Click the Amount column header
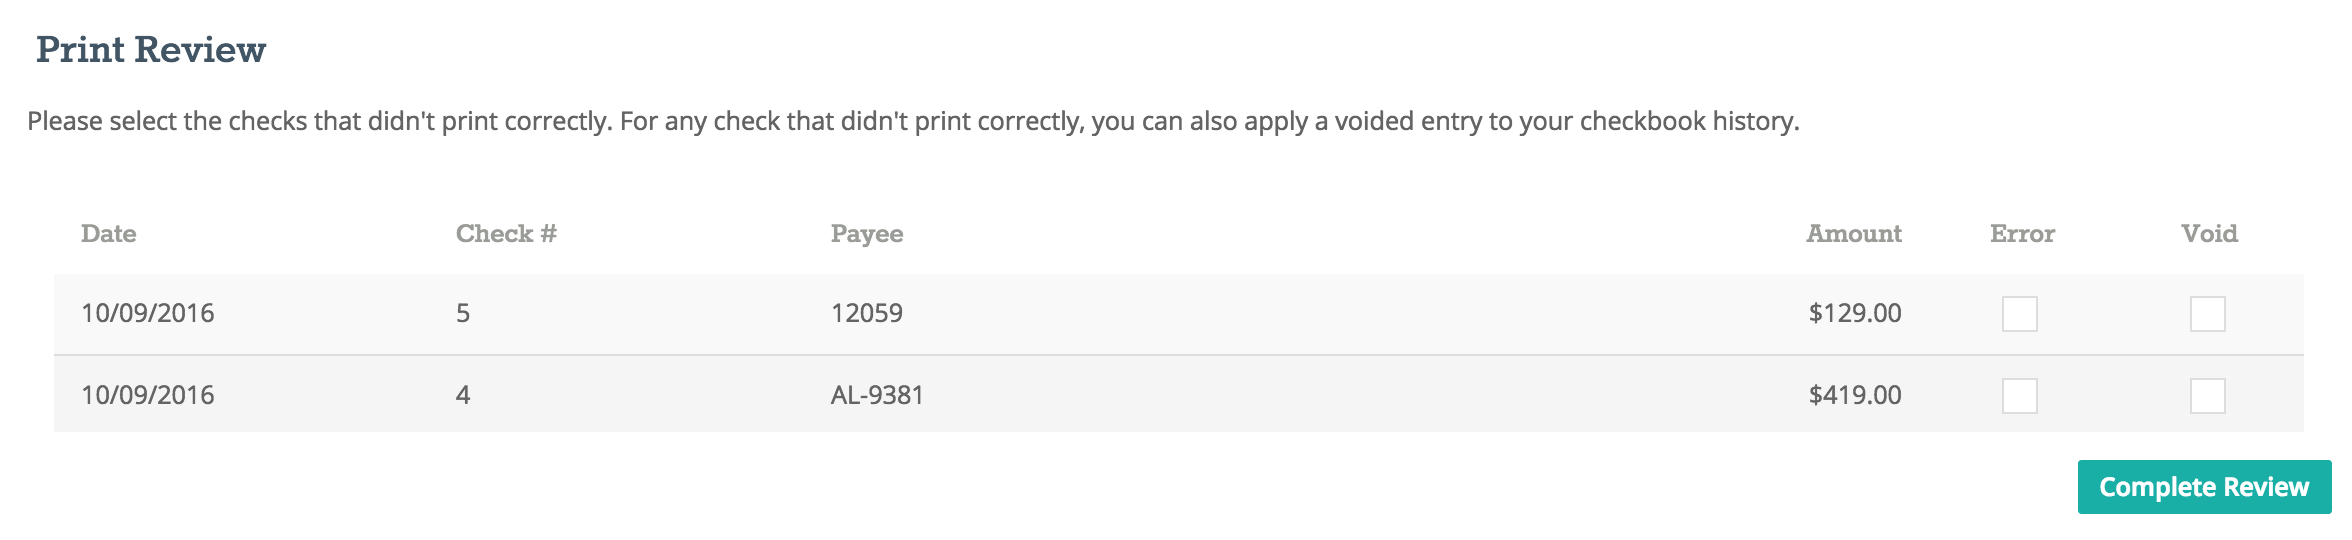 [x=1854, y=234]
